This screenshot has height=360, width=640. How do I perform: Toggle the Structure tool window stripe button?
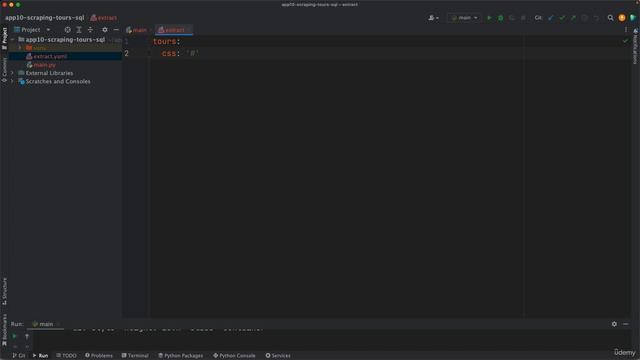tap(4, 291)
